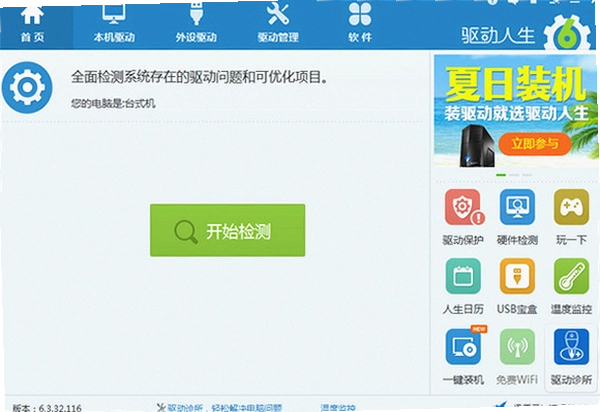Click the 夏日装机 promotional banner
Screen dimensions: 600x412
pyautogui.click(x=515, y=111)
